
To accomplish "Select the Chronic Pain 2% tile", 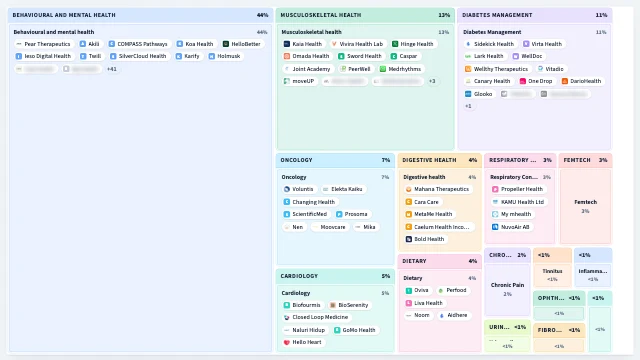I will [507, 289].
